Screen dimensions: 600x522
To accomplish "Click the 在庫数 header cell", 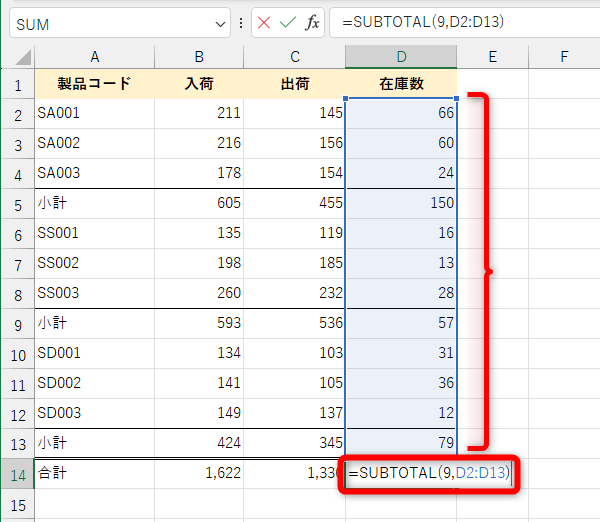I will click(x=401, y=84).
